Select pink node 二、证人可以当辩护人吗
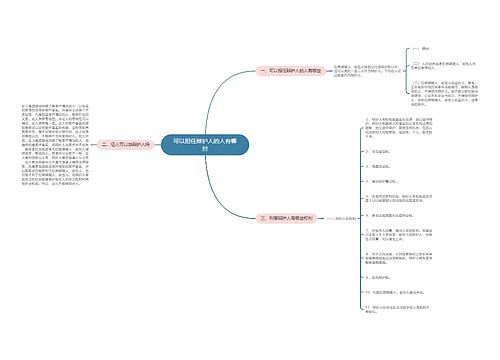Viewport: 500px width, 360px height. point(126,145)
